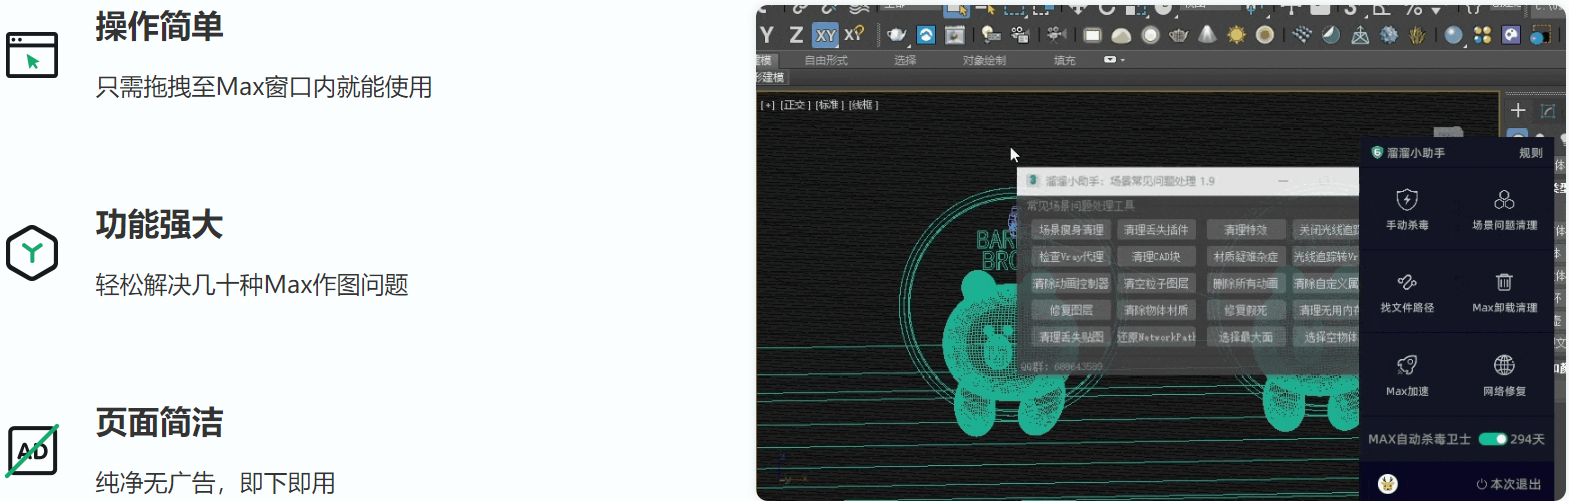Click the 场景瘦身清理 button
This screenshot has height=501, width=1569.
(x=1071, y=230)
